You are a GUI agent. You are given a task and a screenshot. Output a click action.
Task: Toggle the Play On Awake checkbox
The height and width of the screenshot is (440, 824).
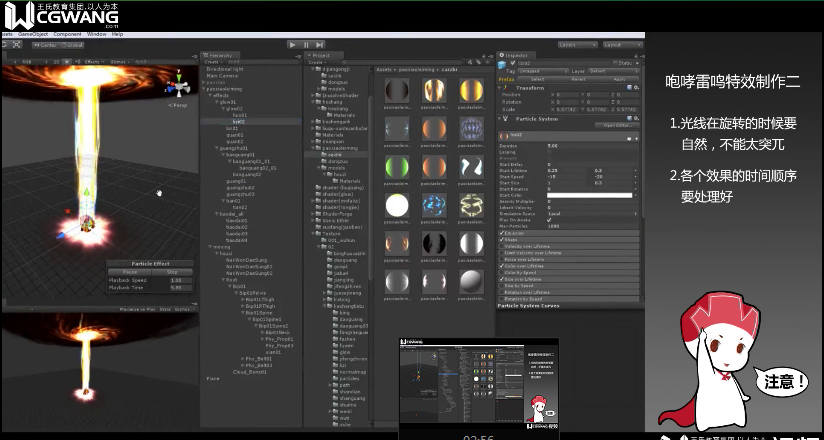tap(550, 220)
